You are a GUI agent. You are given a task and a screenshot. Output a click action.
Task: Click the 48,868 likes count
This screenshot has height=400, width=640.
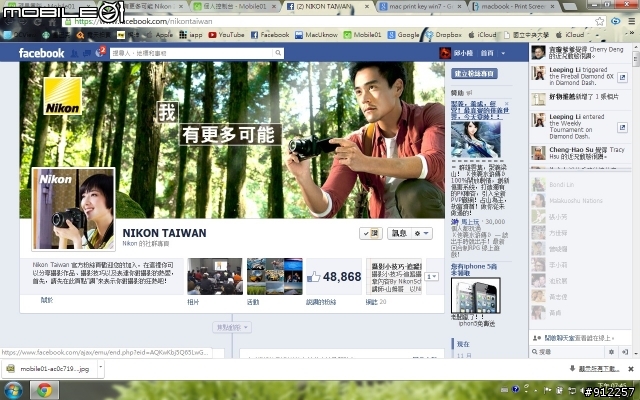pyautogui.click(x=342, y=277)
